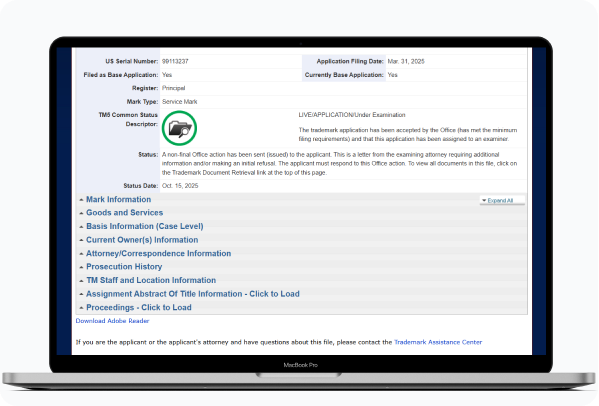Expand TM Staff and Location Information

pyautogui.click(x=151, y=280)
